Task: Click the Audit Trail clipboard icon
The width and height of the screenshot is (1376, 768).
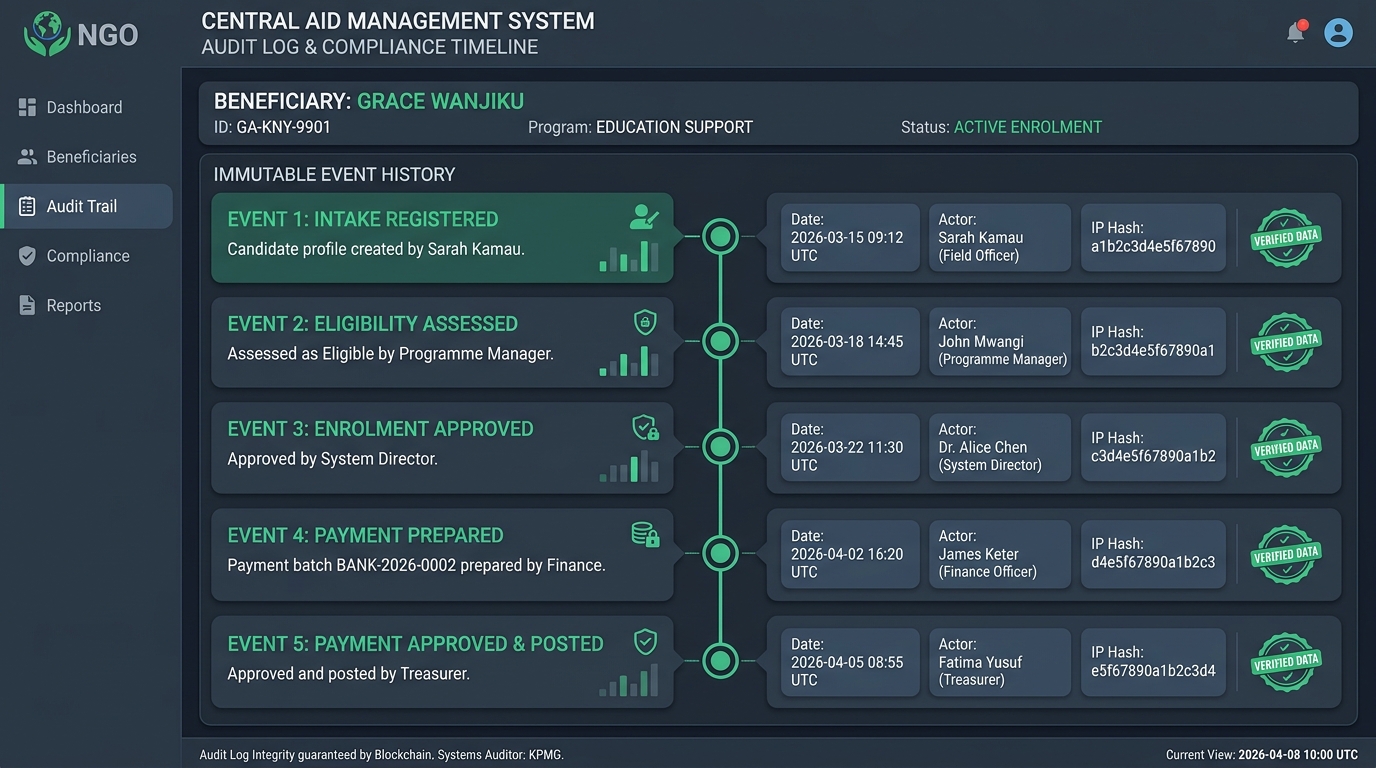Action: click(27, 206)
